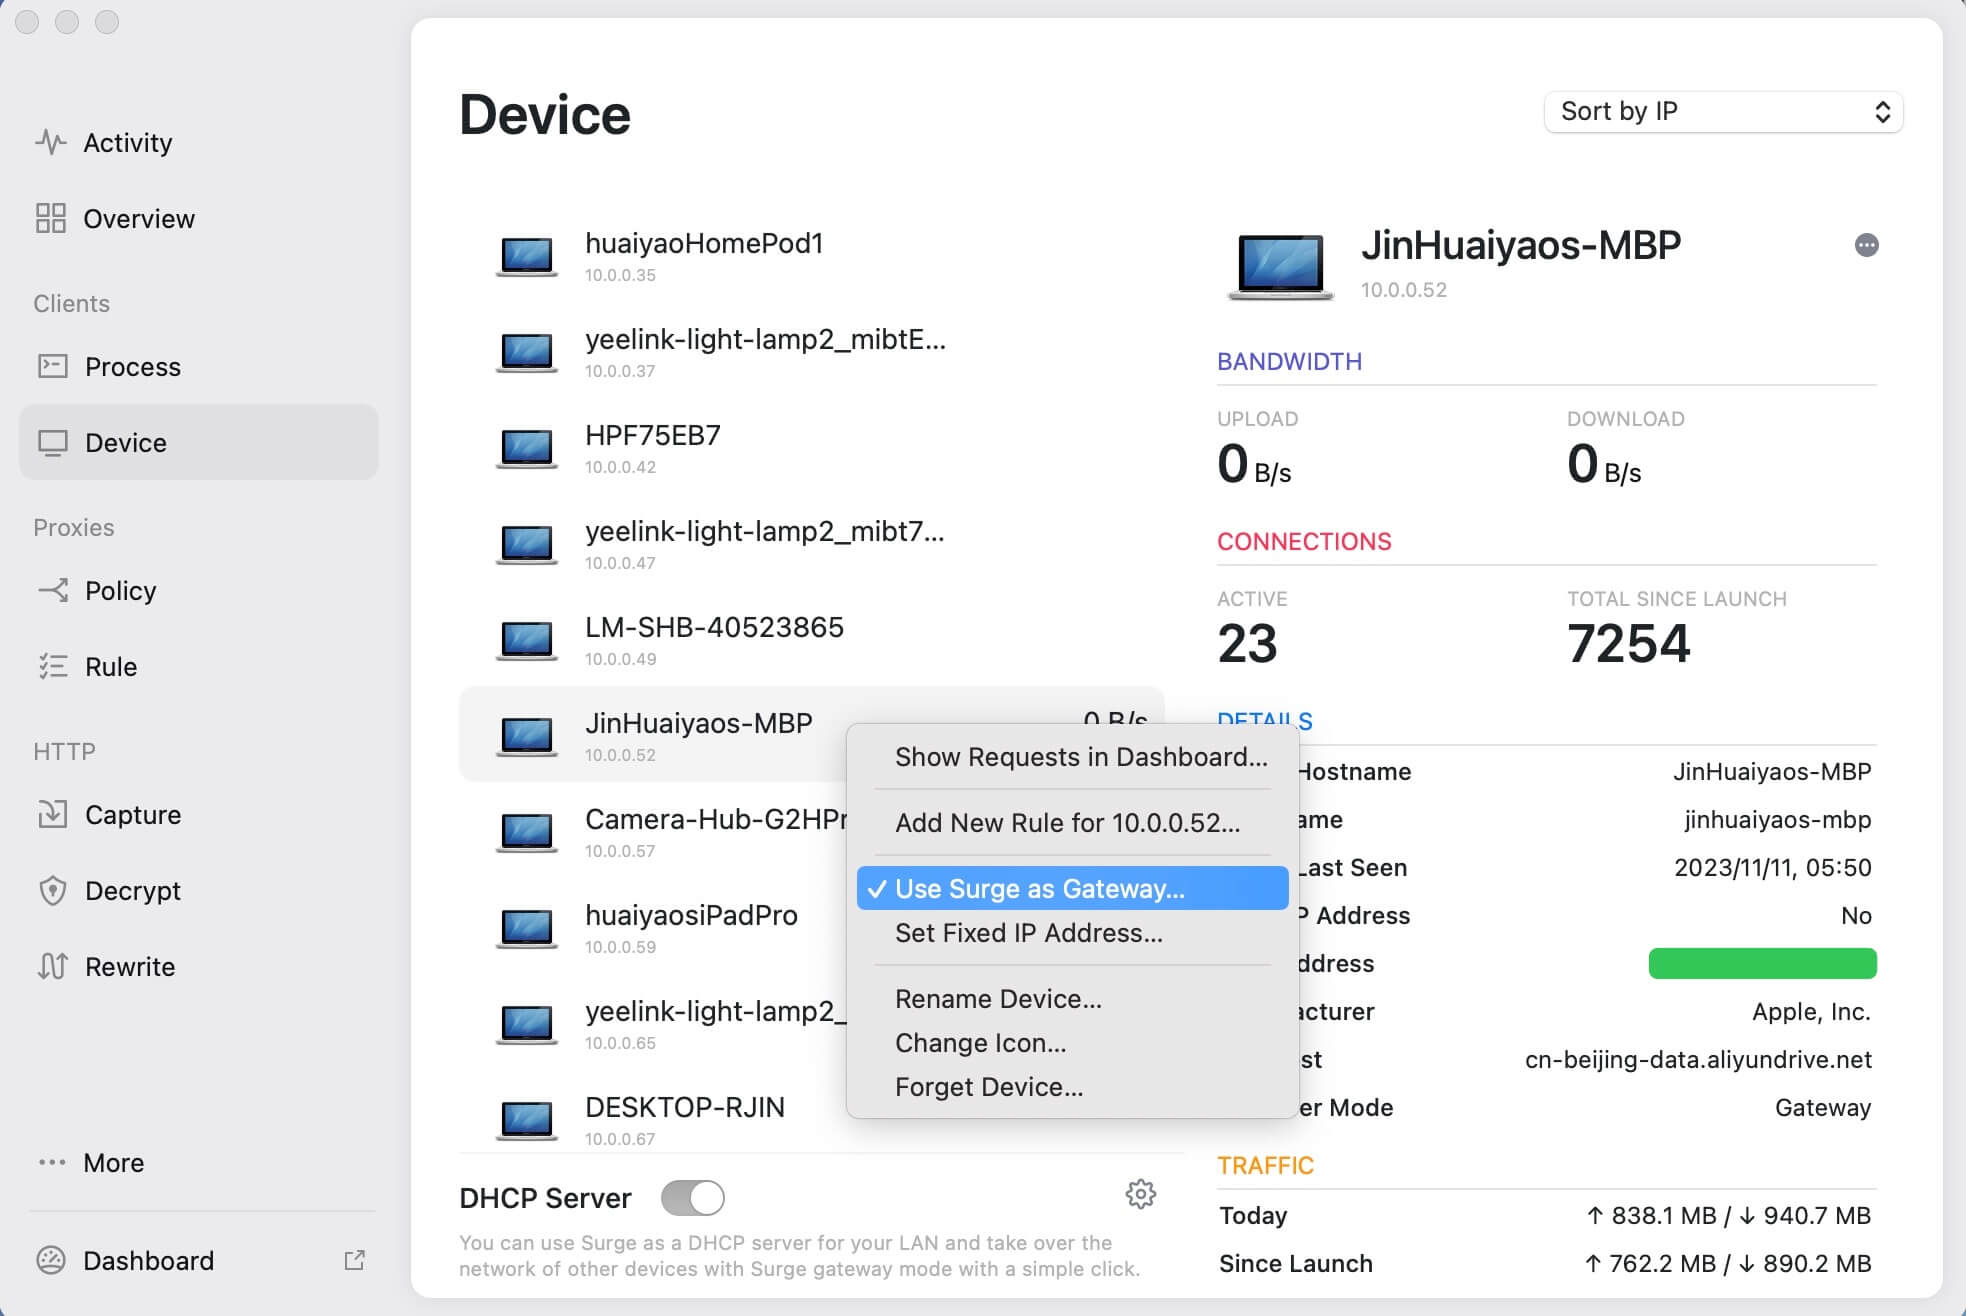Image resolution: width=1966 pixels, height=1316 pixels.
Task: Click the More ellipsis icon in sidebar
Action: tap(51, 1162)
